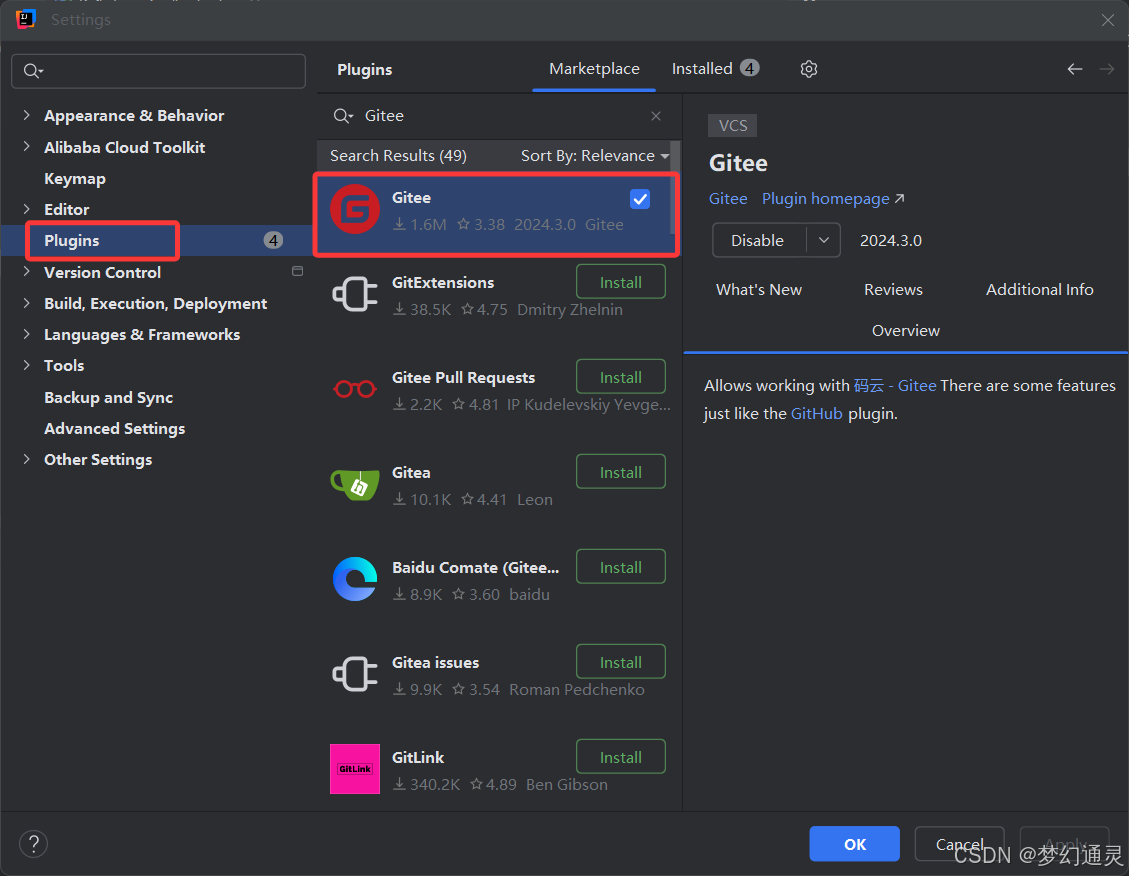Click the Gitee plugin logo icon
This screenshot has width=1129, height=876.
click(x=354, y=209)
